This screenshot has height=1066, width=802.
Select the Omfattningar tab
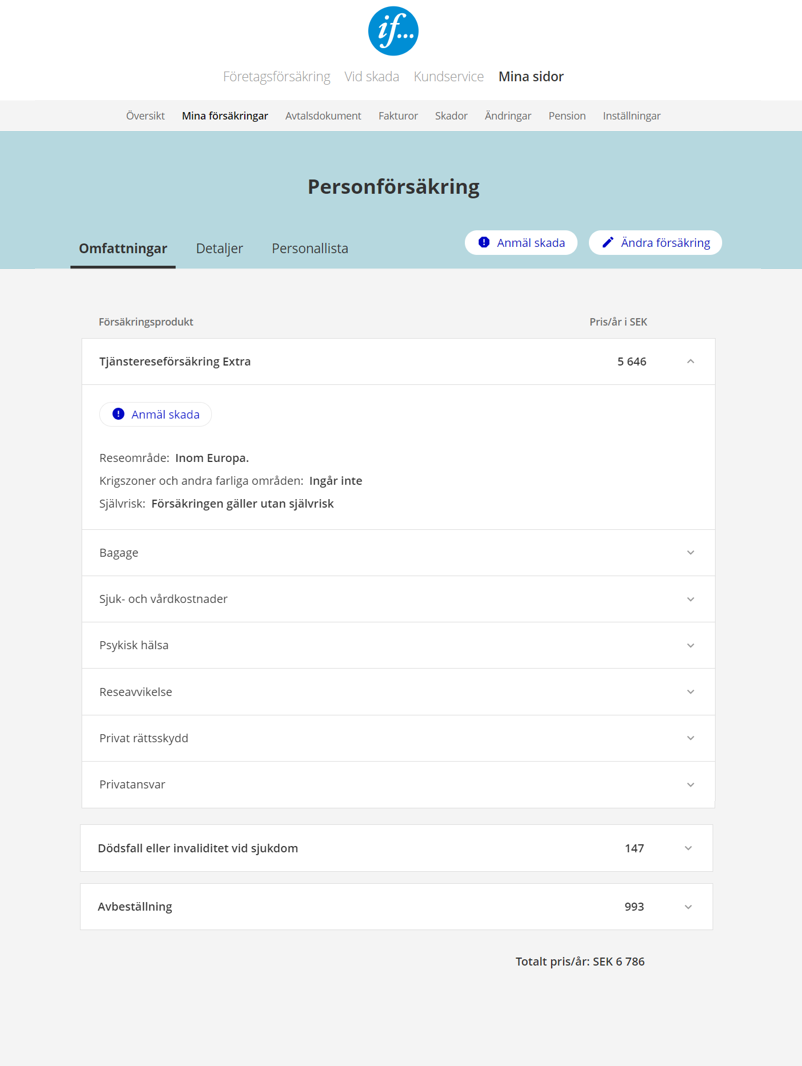[123, 248]
